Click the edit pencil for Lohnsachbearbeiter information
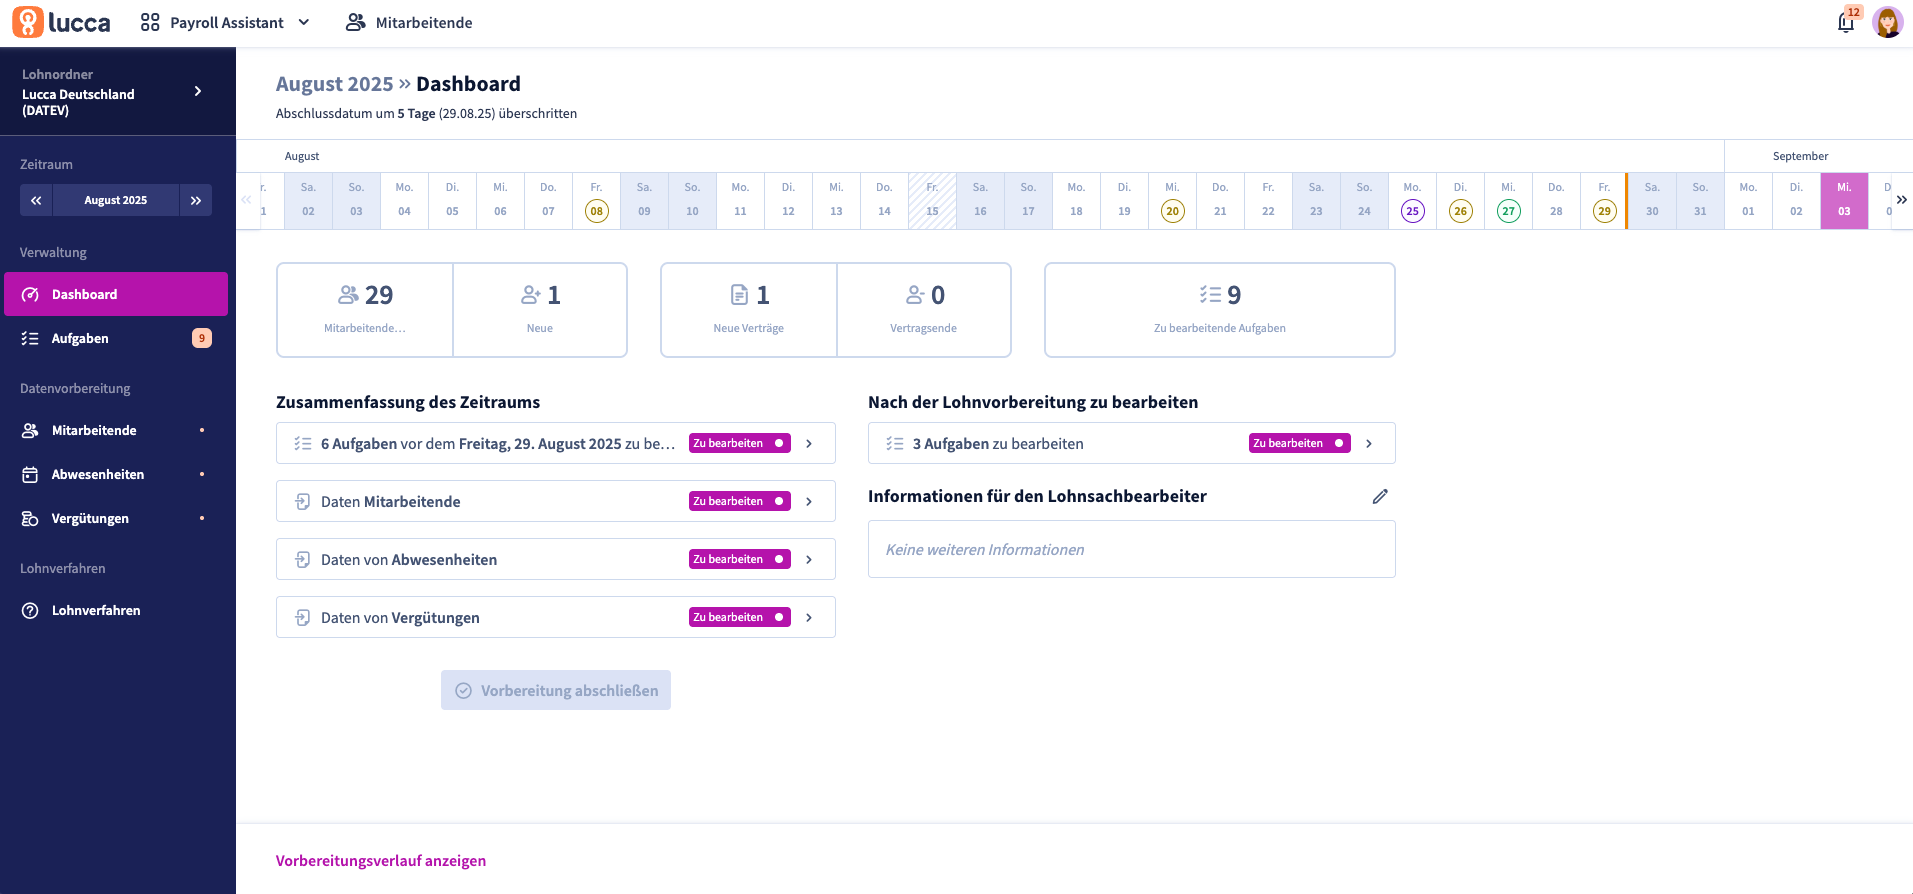 pos(1380,496)
